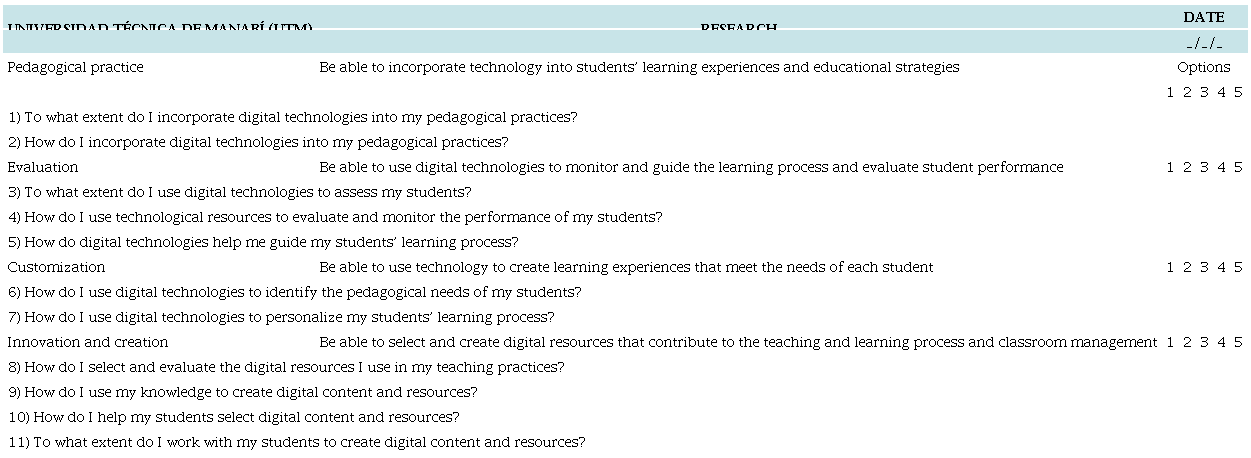
Task: Pick rating 4 in the Customization row
Action: coord(1221,268)
